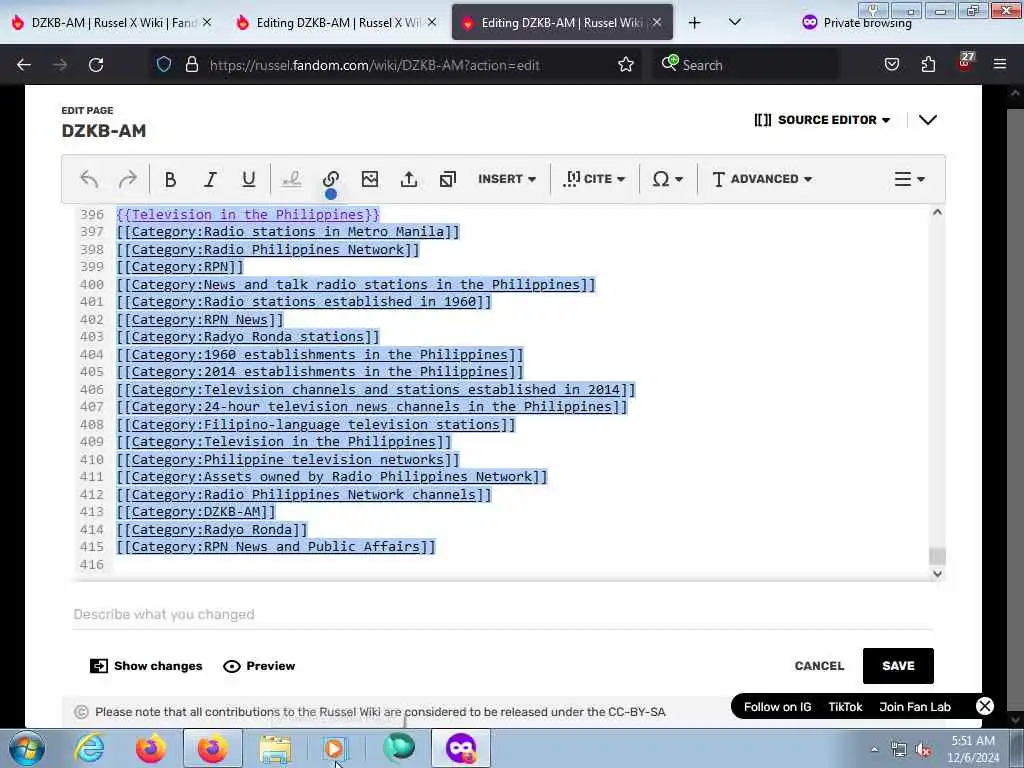
Task: Click the list all tabs chevron
Action: tap(735, 22)
